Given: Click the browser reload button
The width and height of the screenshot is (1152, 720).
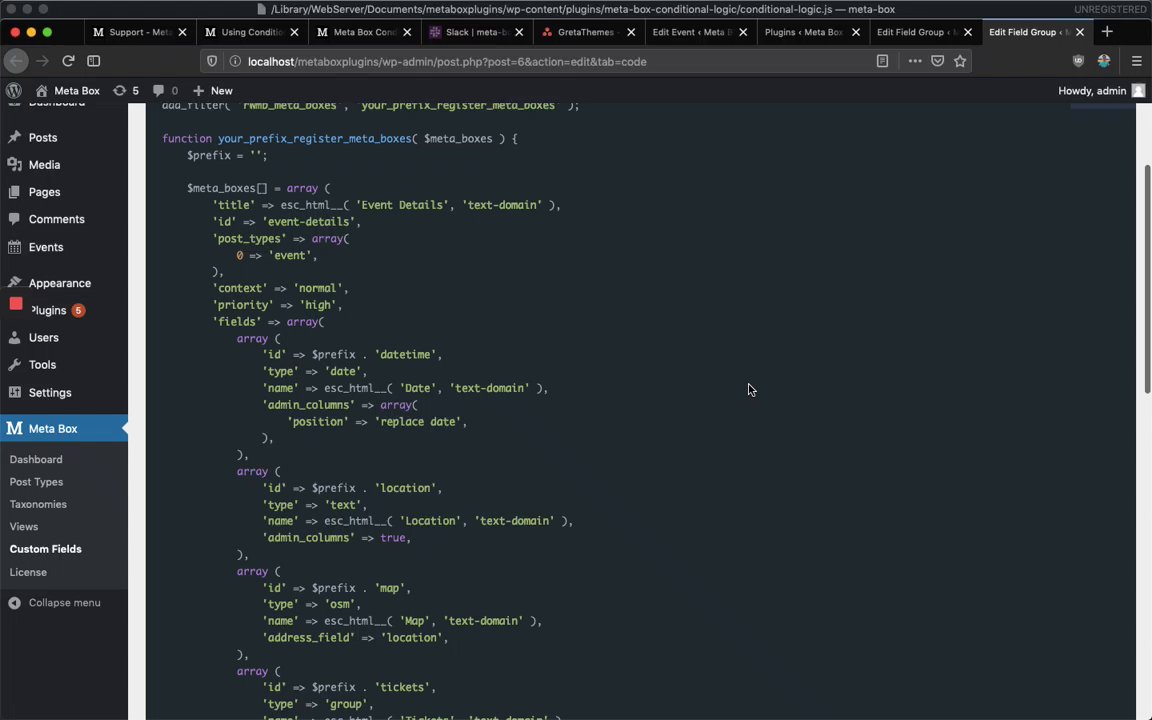Looking at the screenshot, I should point(68,61).
